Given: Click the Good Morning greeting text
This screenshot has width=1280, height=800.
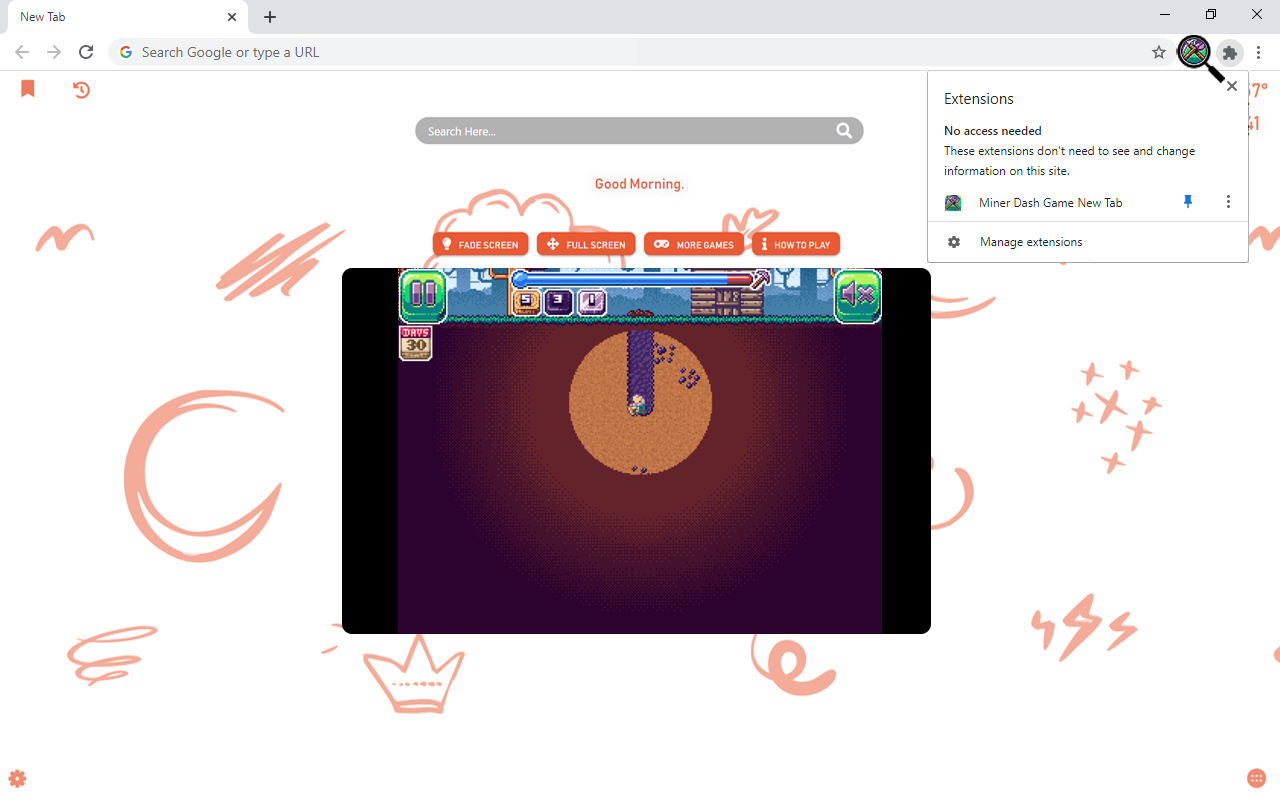Looking at the screenshot, I should coord(639,184).
